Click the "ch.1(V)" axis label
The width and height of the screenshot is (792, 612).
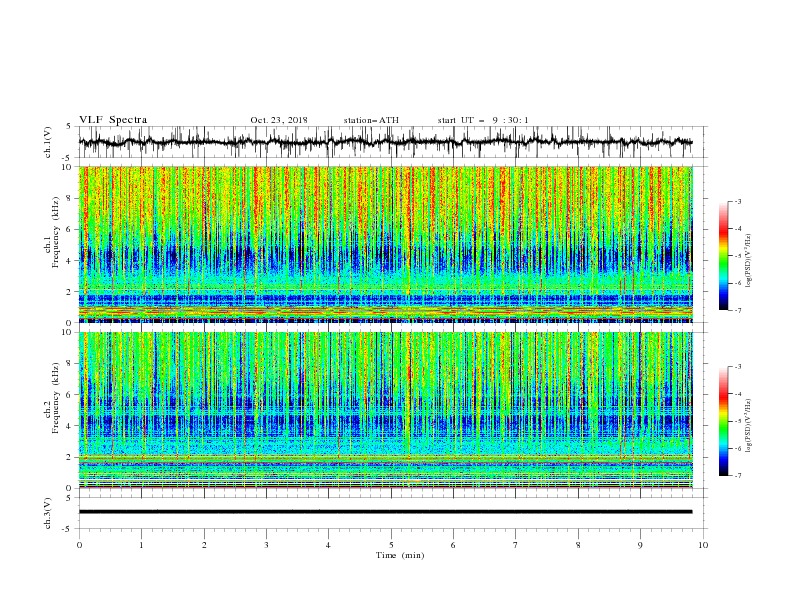tap(48, 141)
